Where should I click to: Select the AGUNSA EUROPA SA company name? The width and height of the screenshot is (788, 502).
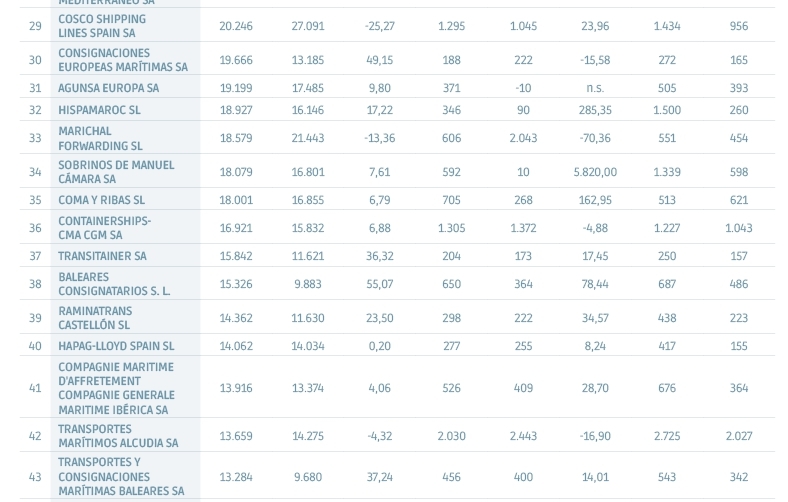(x=108, y=88)
